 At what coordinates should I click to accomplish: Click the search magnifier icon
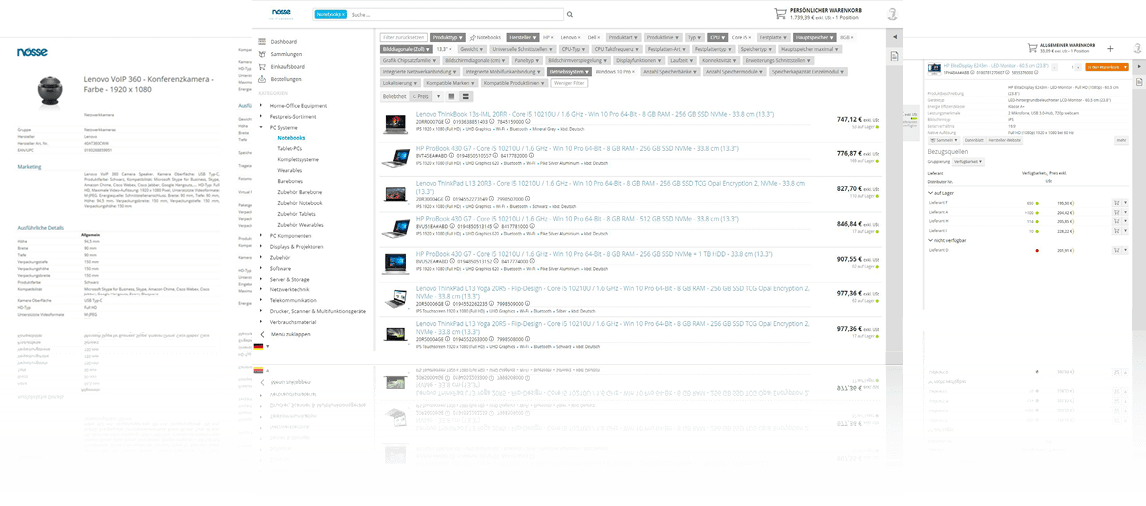pyautogui.click(x=569, y=14)
